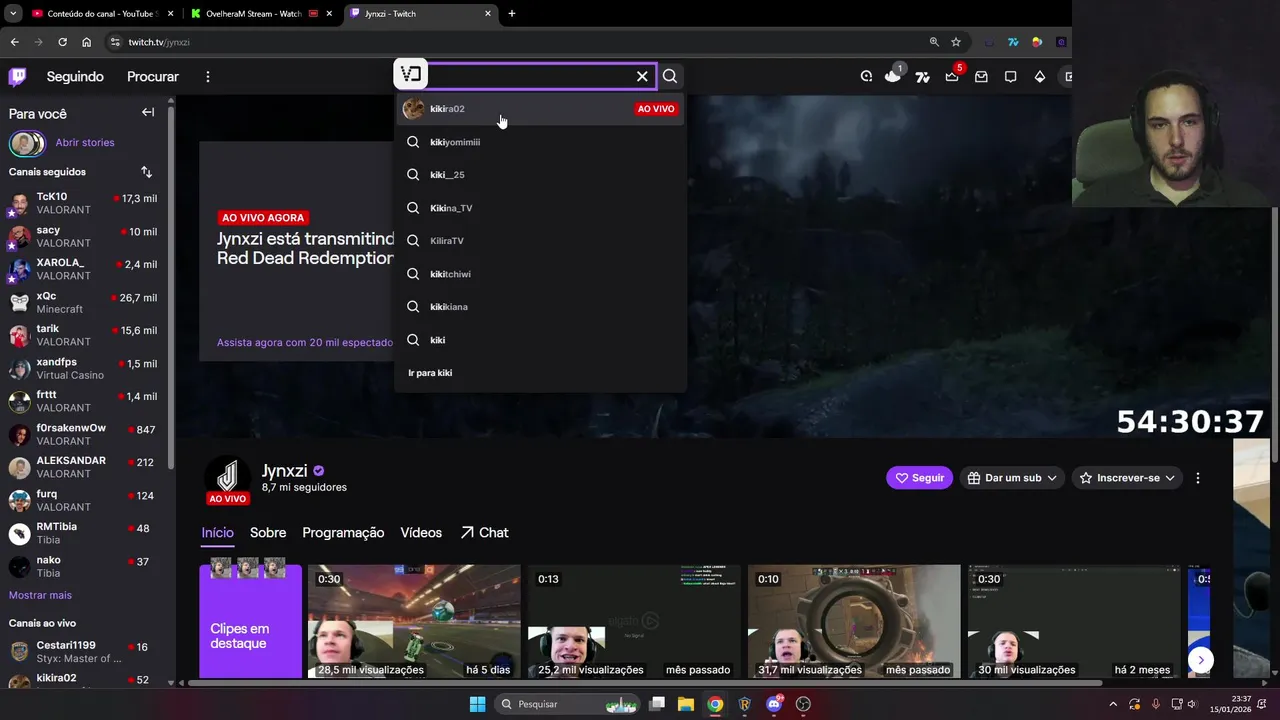Open the Chrome tab search dropdown
The image size is (1280, 720).
click(13, 14)
